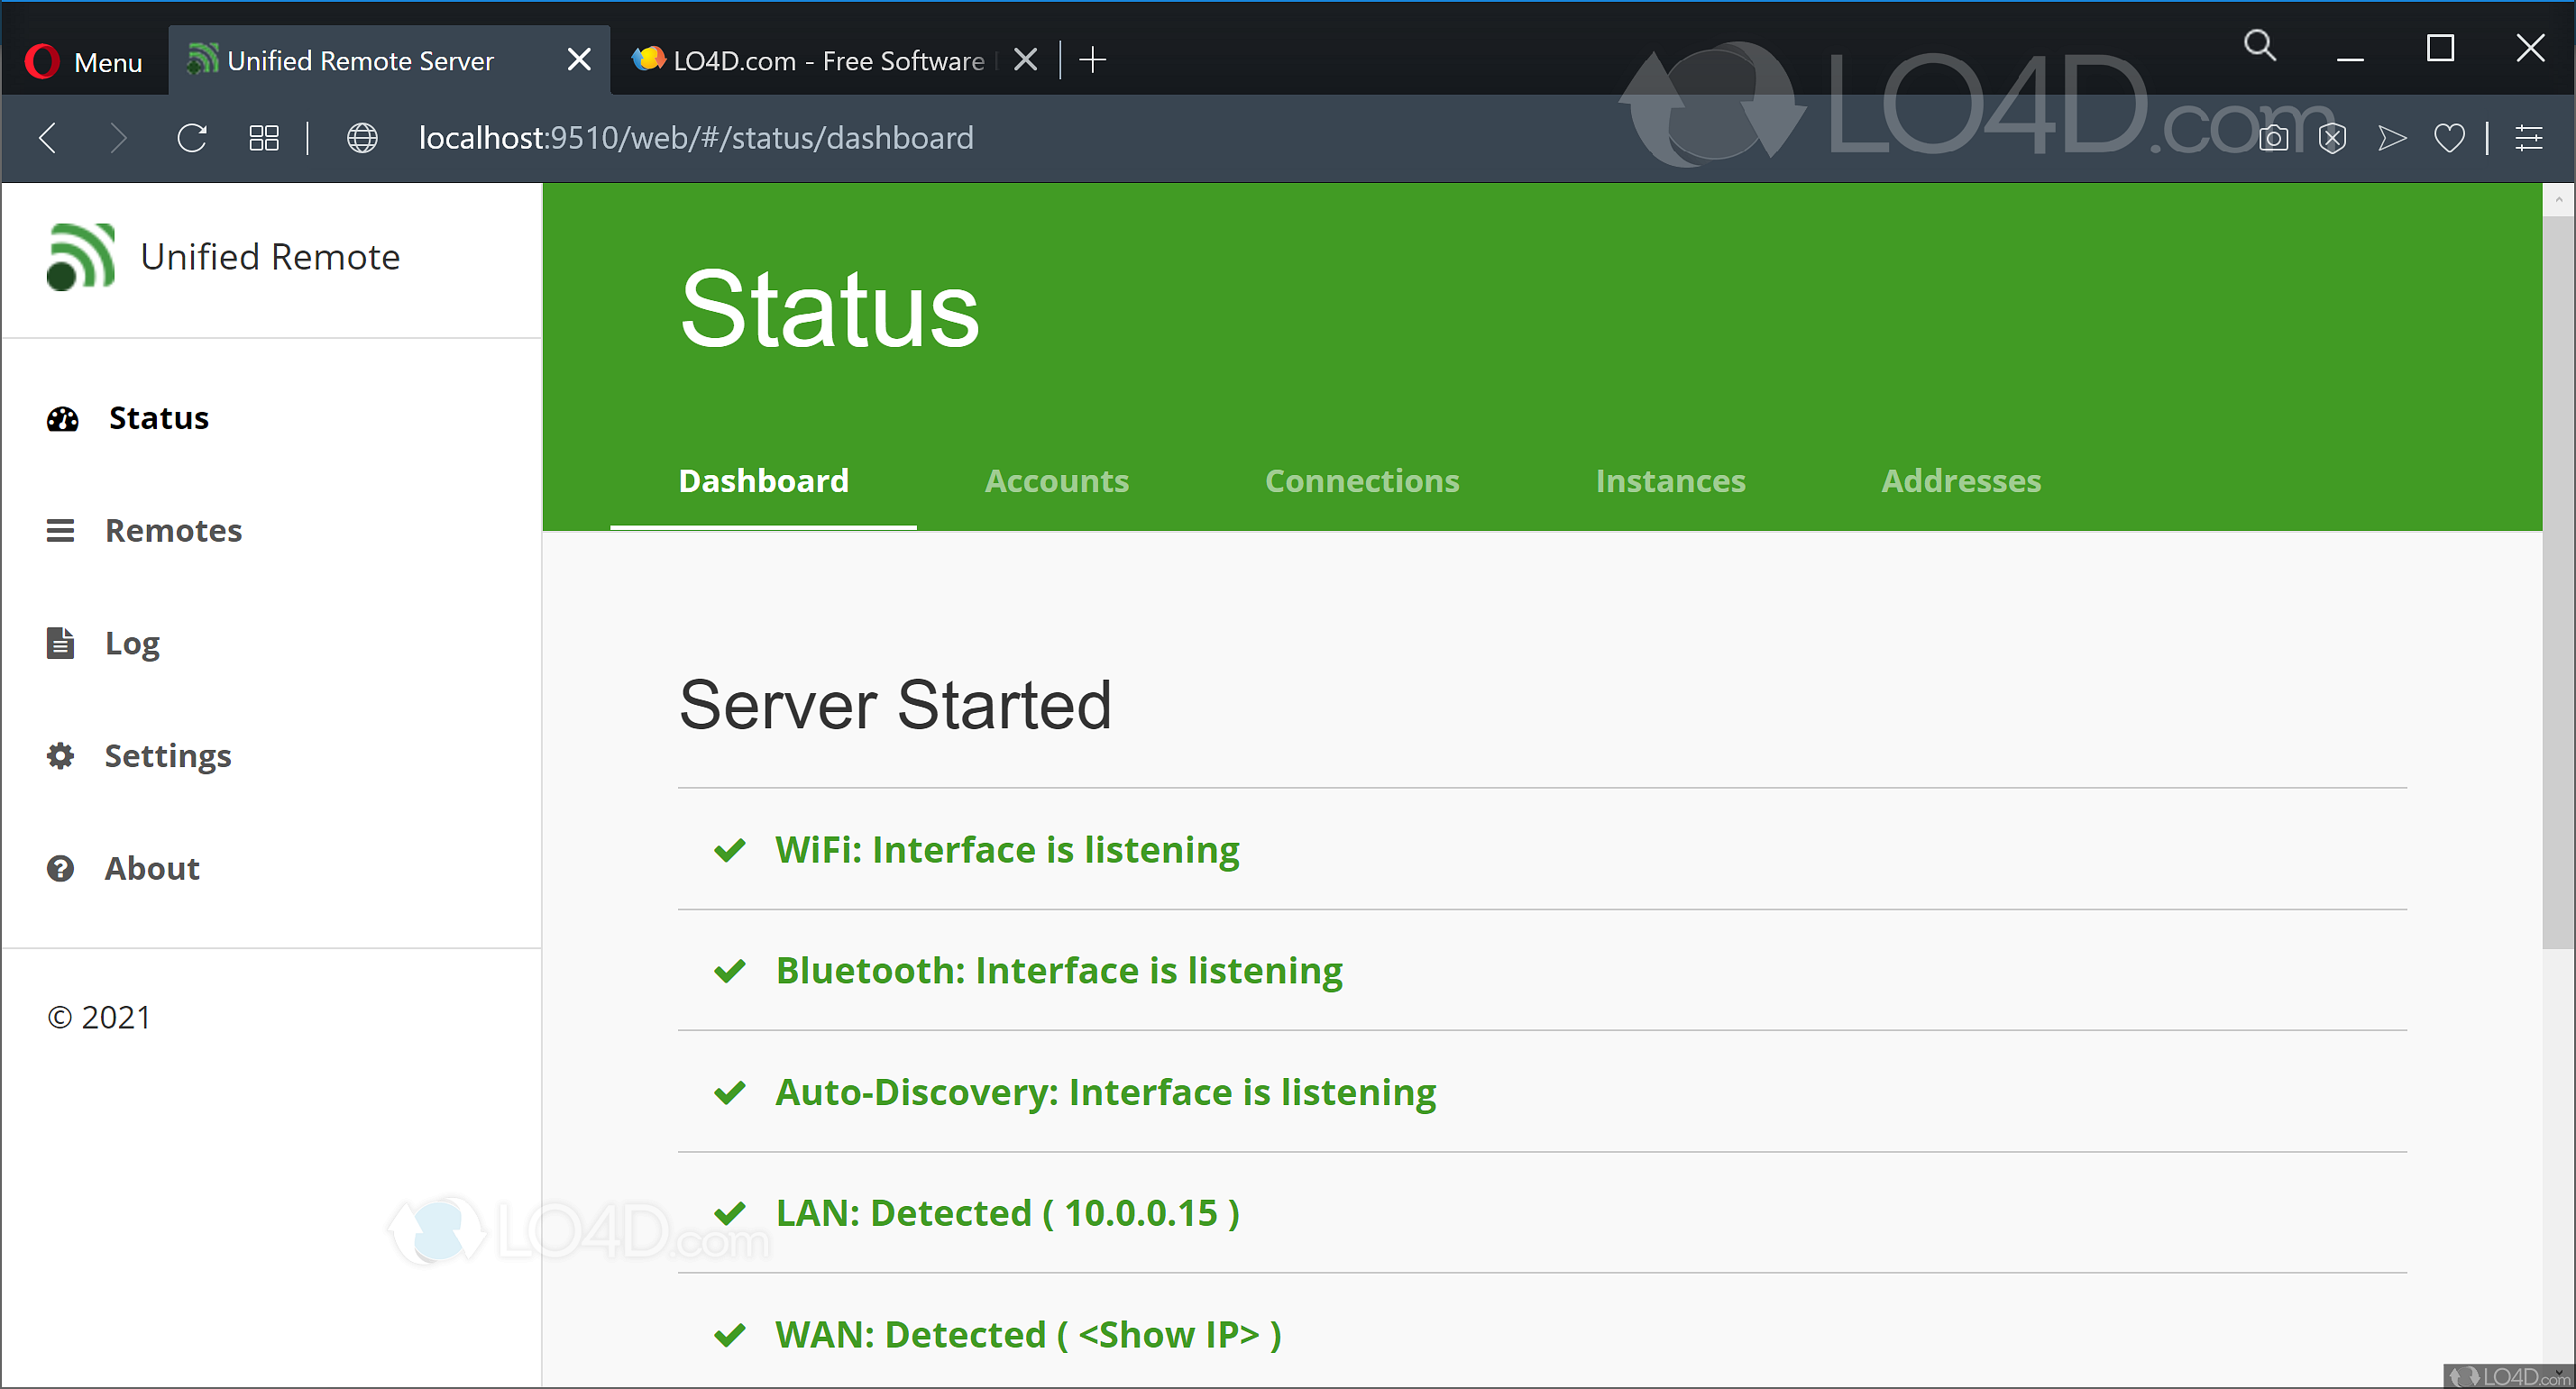This screenshot has width=2576, height=1389.
Task: Click the address bar URL field
Action: pos(696,138)
